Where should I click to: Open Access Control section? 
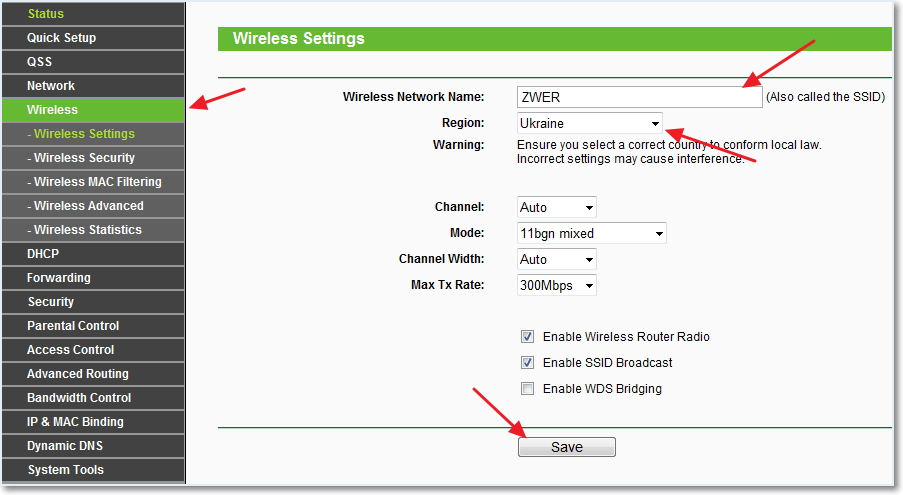(93, 349)
